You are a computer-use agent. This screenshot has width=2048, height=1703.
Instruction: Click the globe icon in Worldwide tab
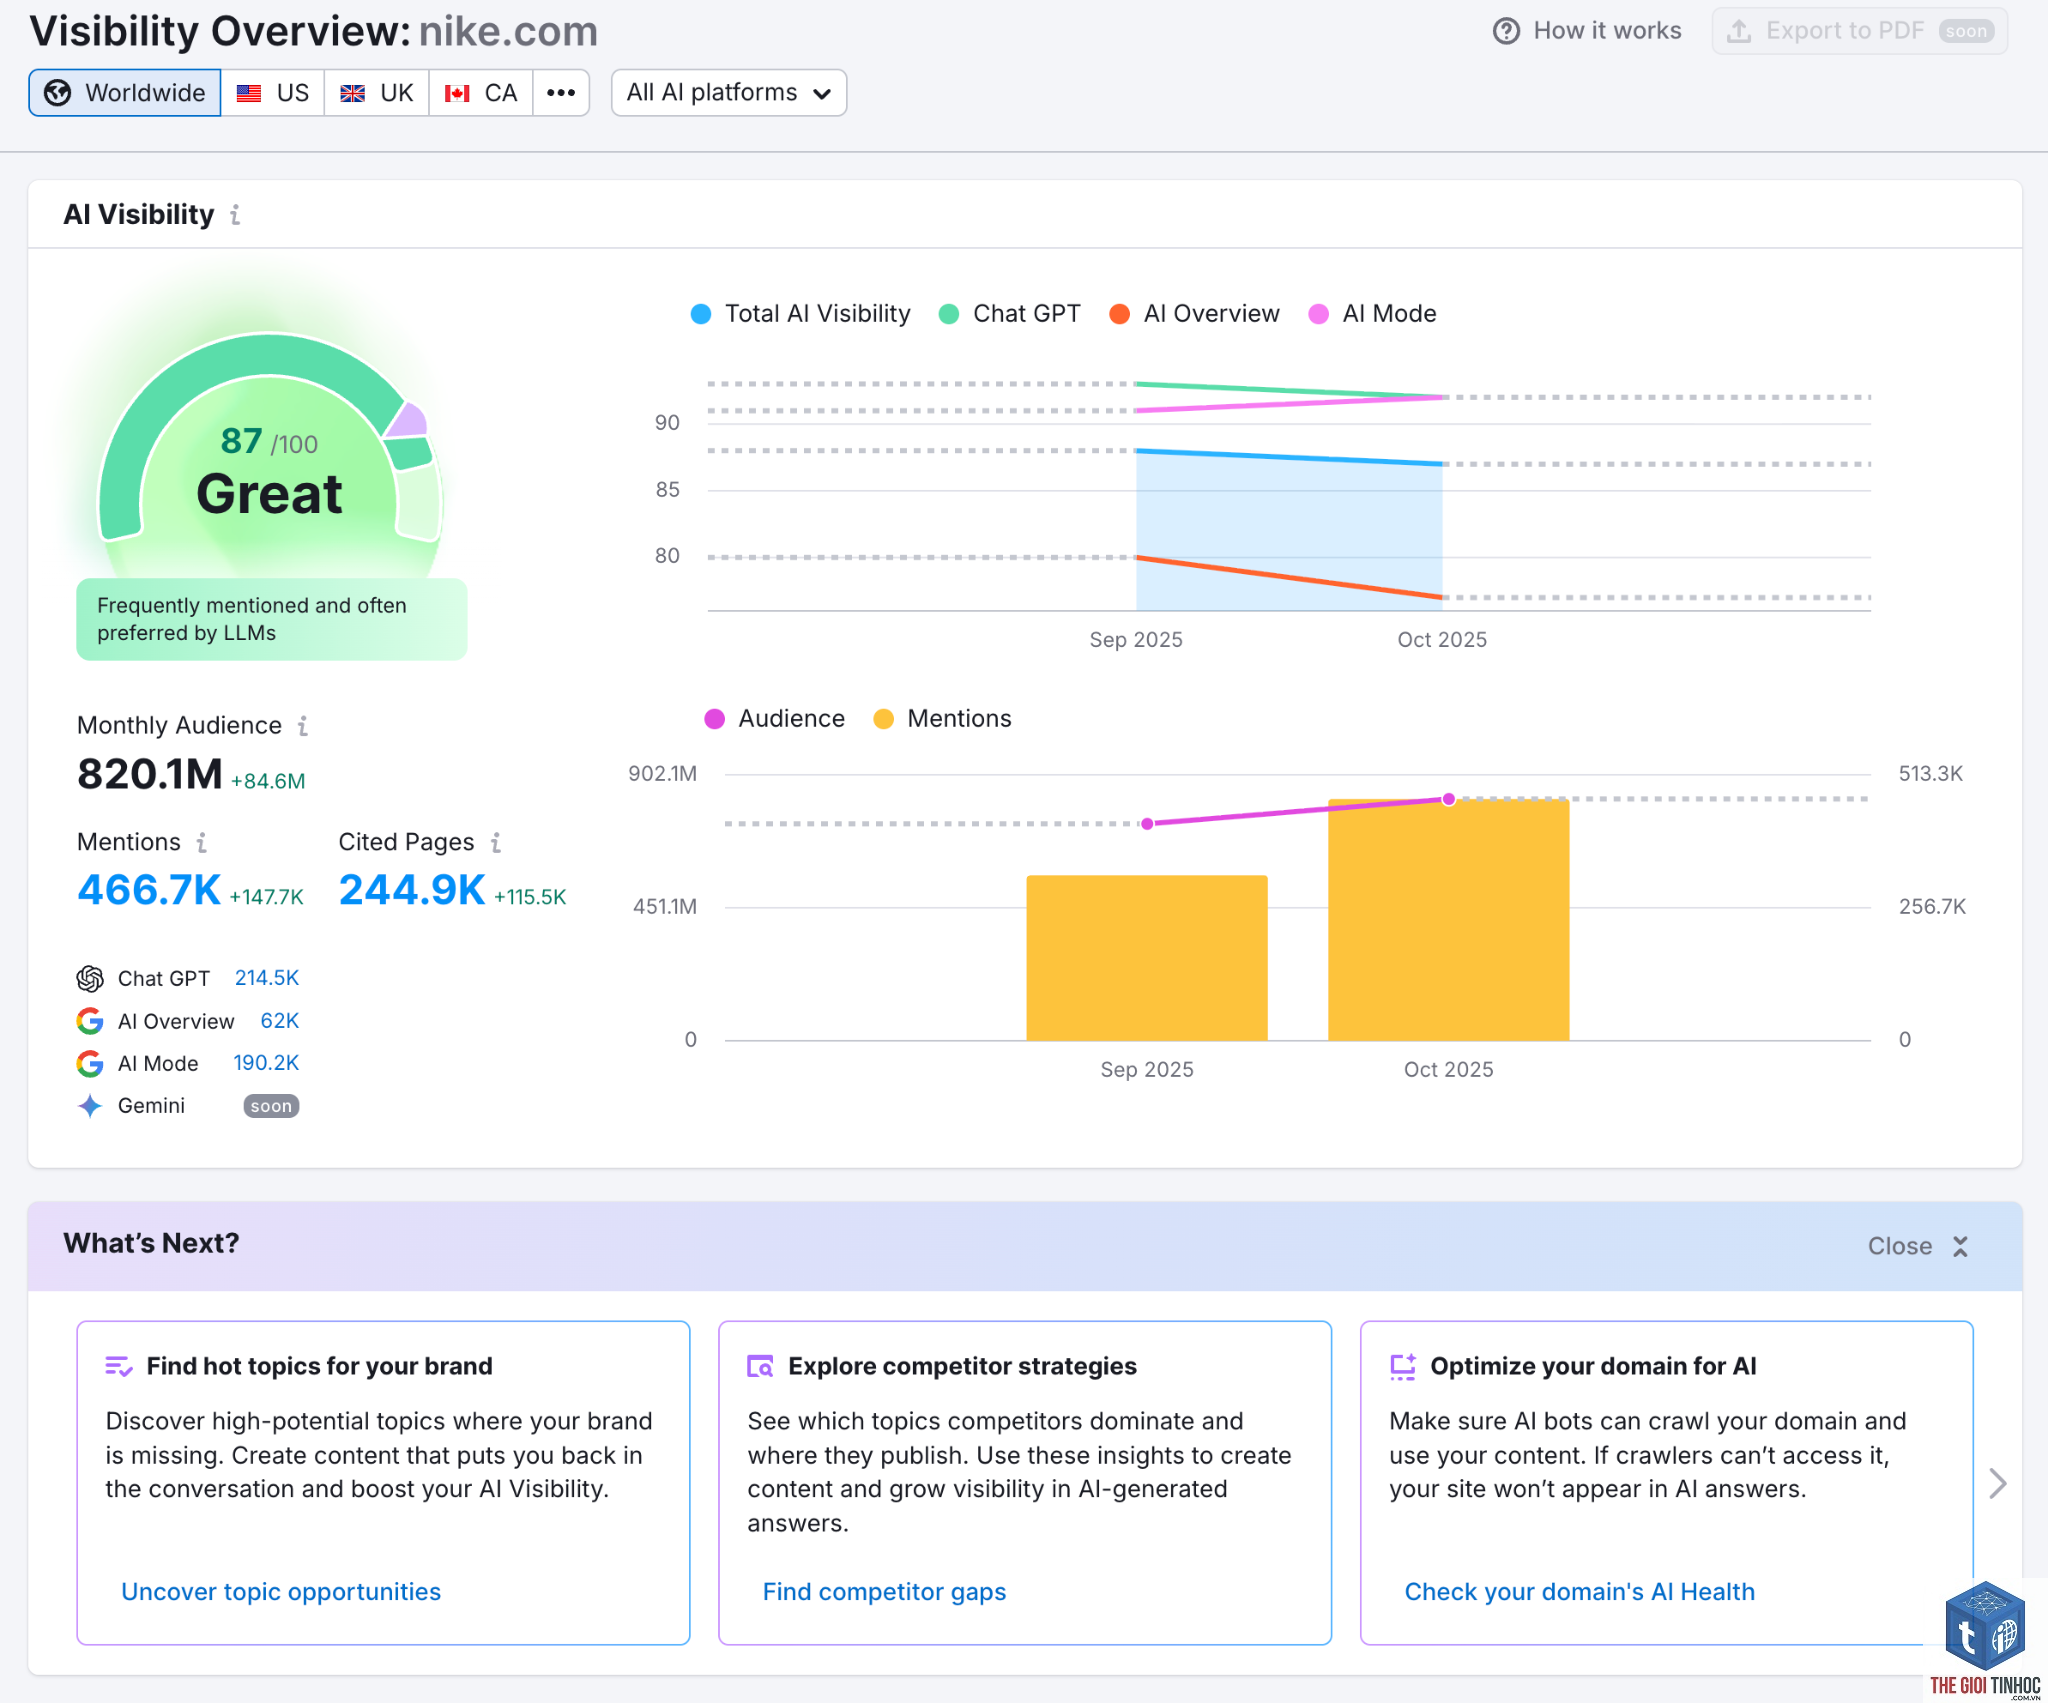pos(58,93)
